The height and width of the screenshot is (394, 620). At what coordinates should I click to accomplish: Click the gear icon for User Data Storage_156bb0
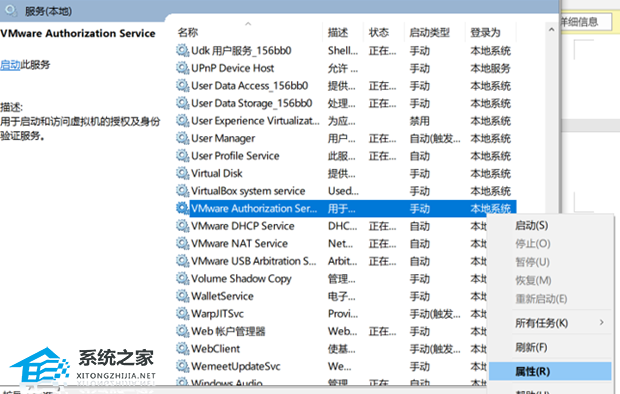pyautogui.click(x=182, y=103)
